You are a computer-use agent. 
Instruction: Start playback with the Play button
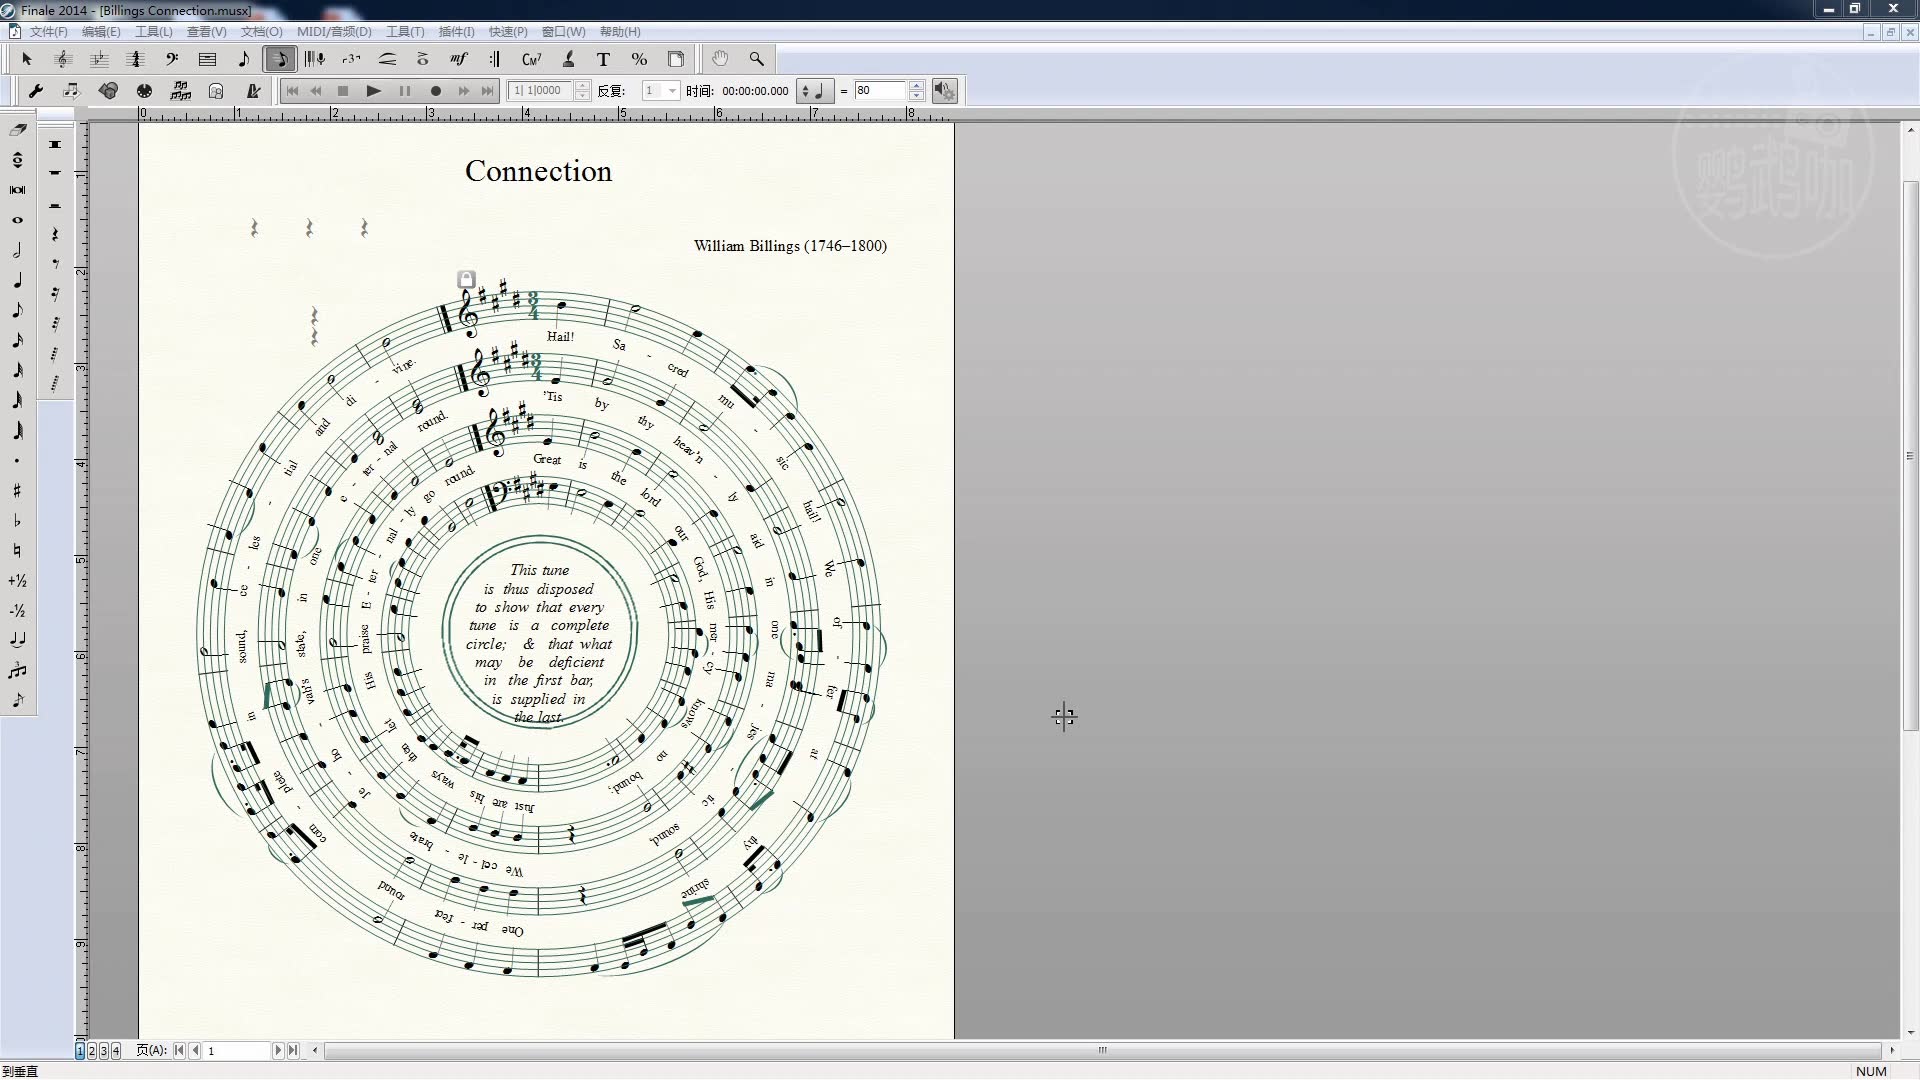coord(373,91)
